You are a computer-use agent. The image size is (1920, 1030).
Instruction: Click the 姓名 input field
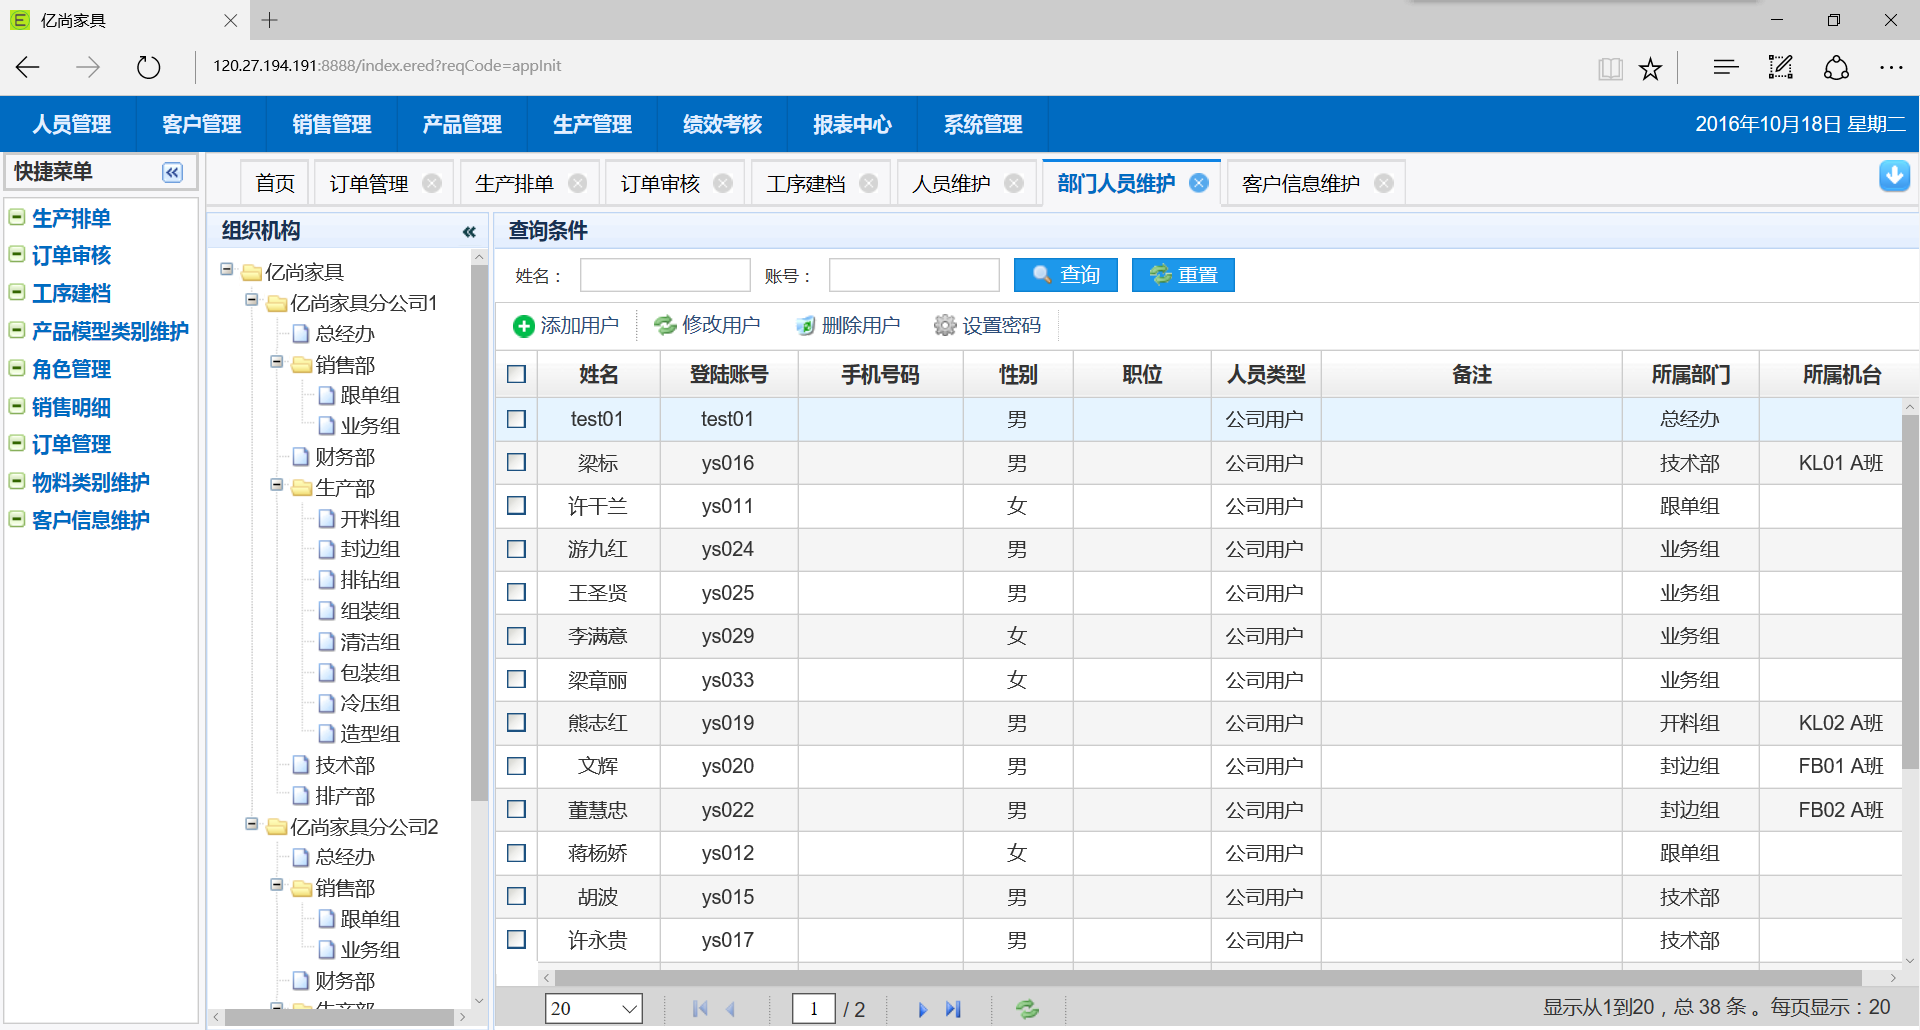665,275
